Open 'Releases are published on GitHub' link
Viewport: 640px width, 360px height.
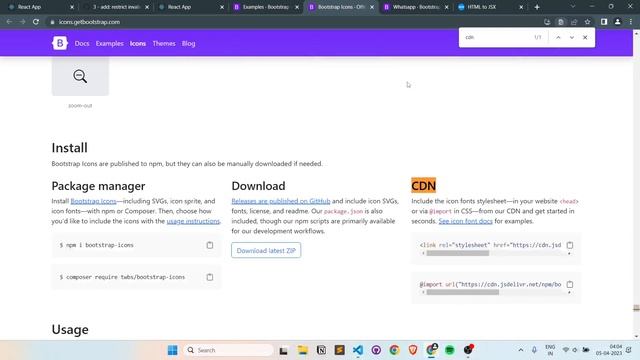[x=281, y=201]
